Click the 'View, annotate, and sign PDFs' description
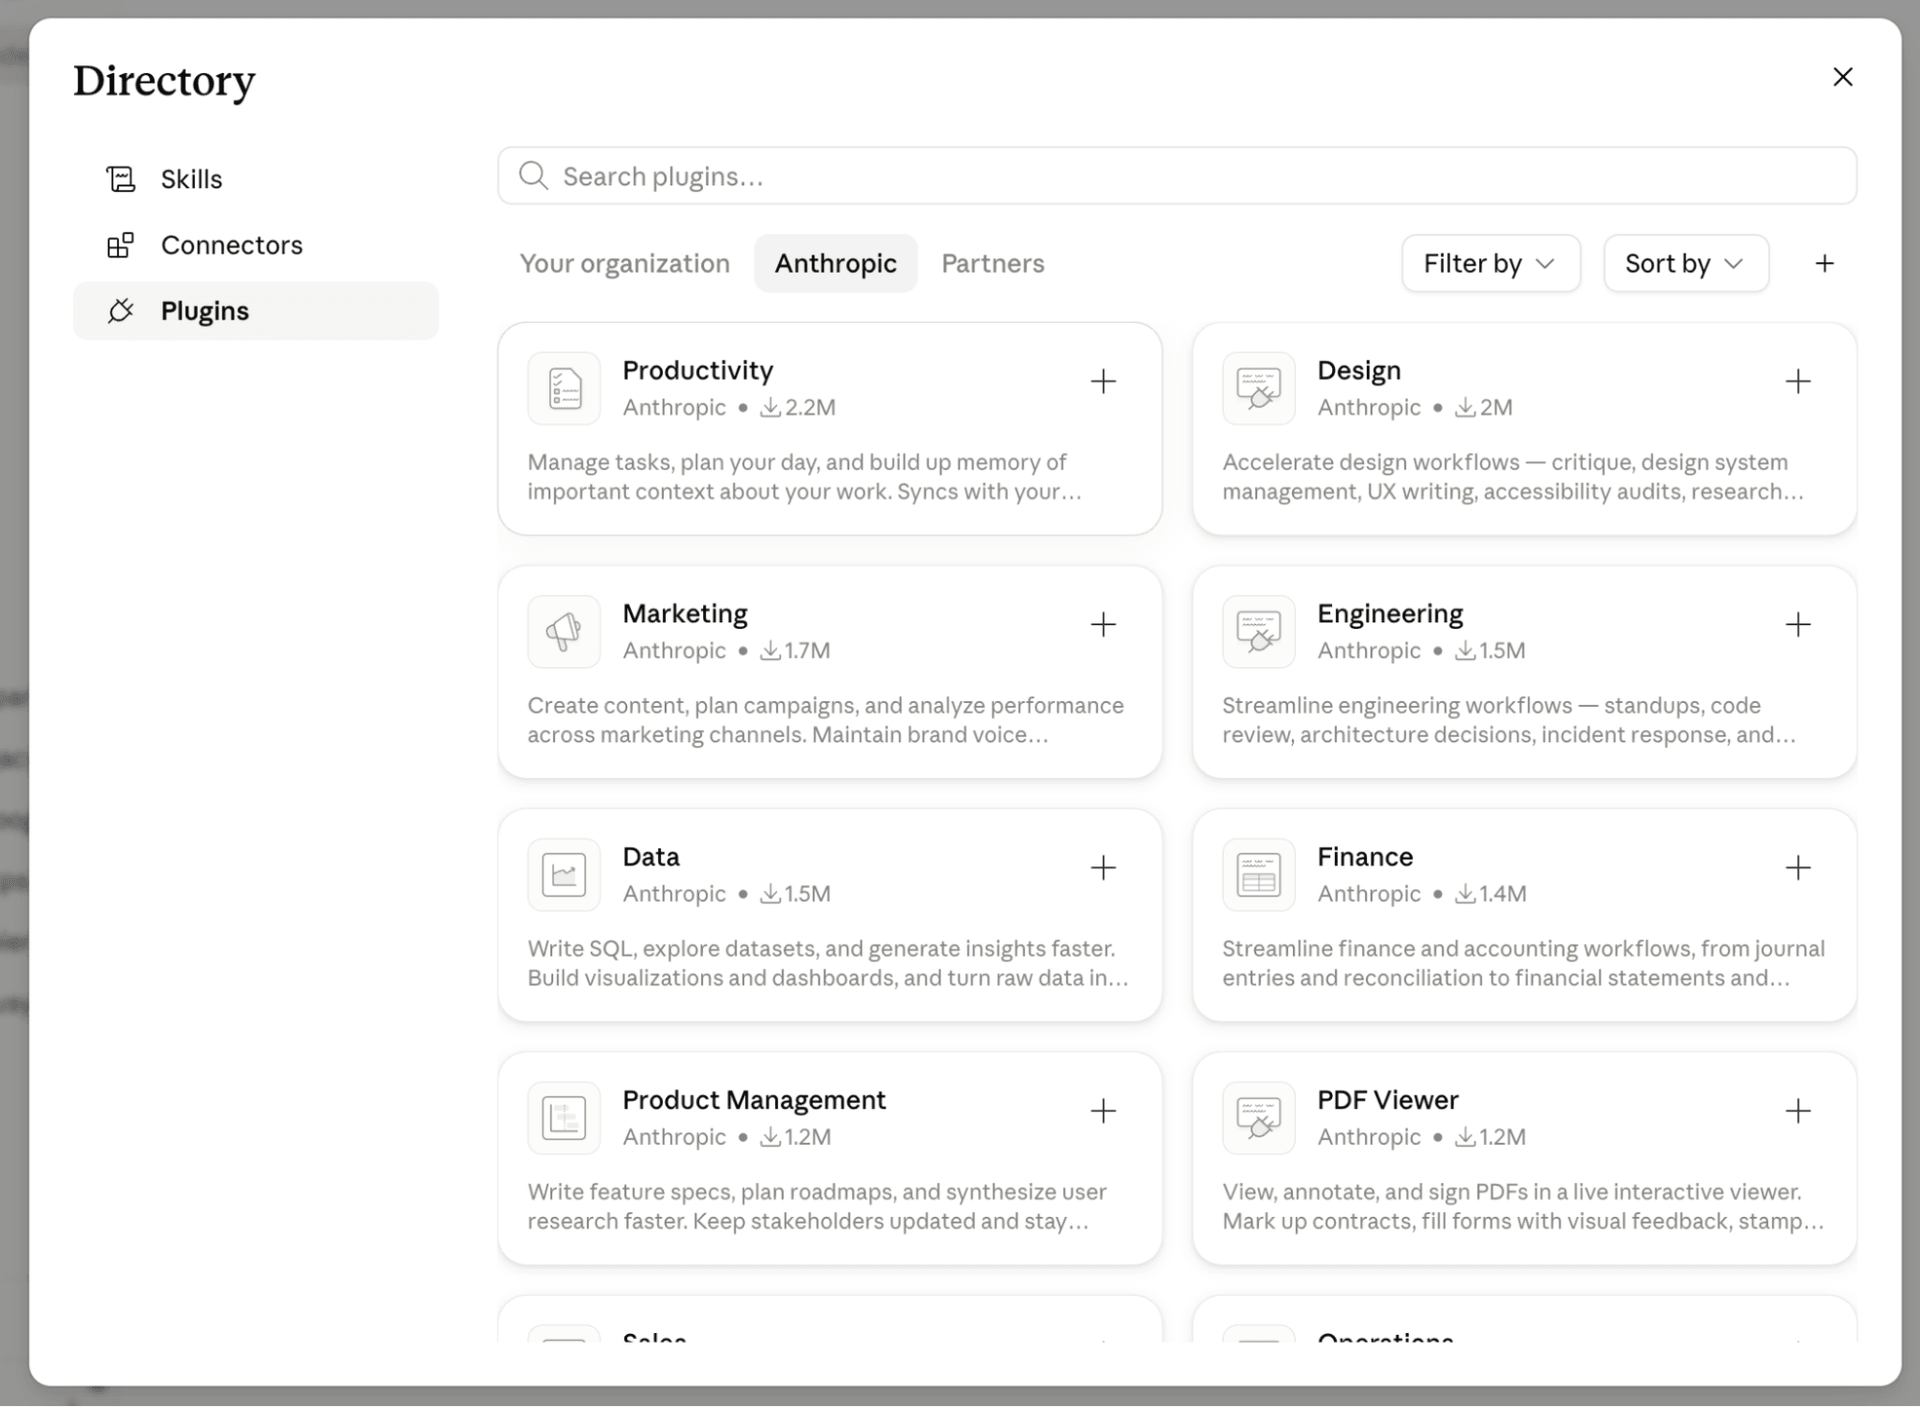This screenshot has height=1407, width=1920. point(1523,1206)
